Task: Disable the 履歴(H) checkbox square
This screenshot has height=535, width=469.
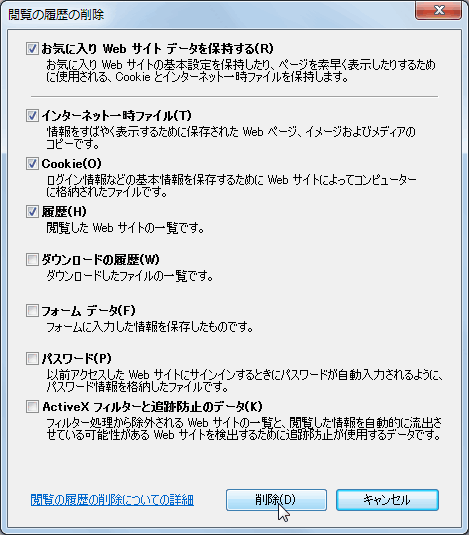Action: coord(32,212)
